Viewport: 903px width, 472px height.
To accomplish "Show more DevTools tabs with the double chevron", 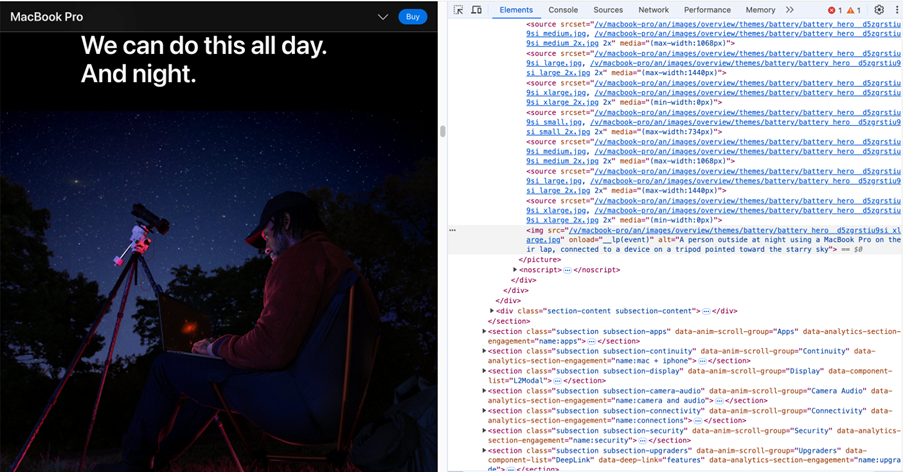I will (x=790, y=10).
